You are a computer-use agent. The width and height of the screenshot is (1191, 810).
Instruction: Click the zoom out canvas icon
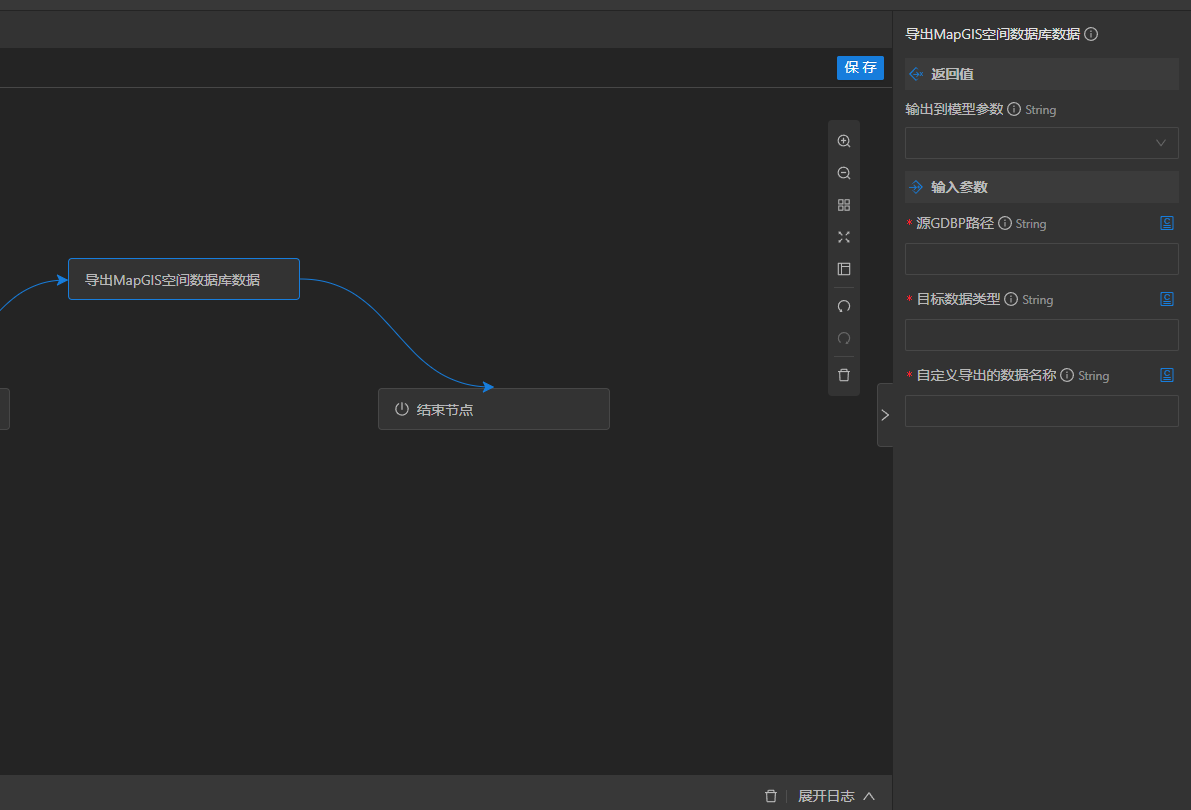pos(844,173)
